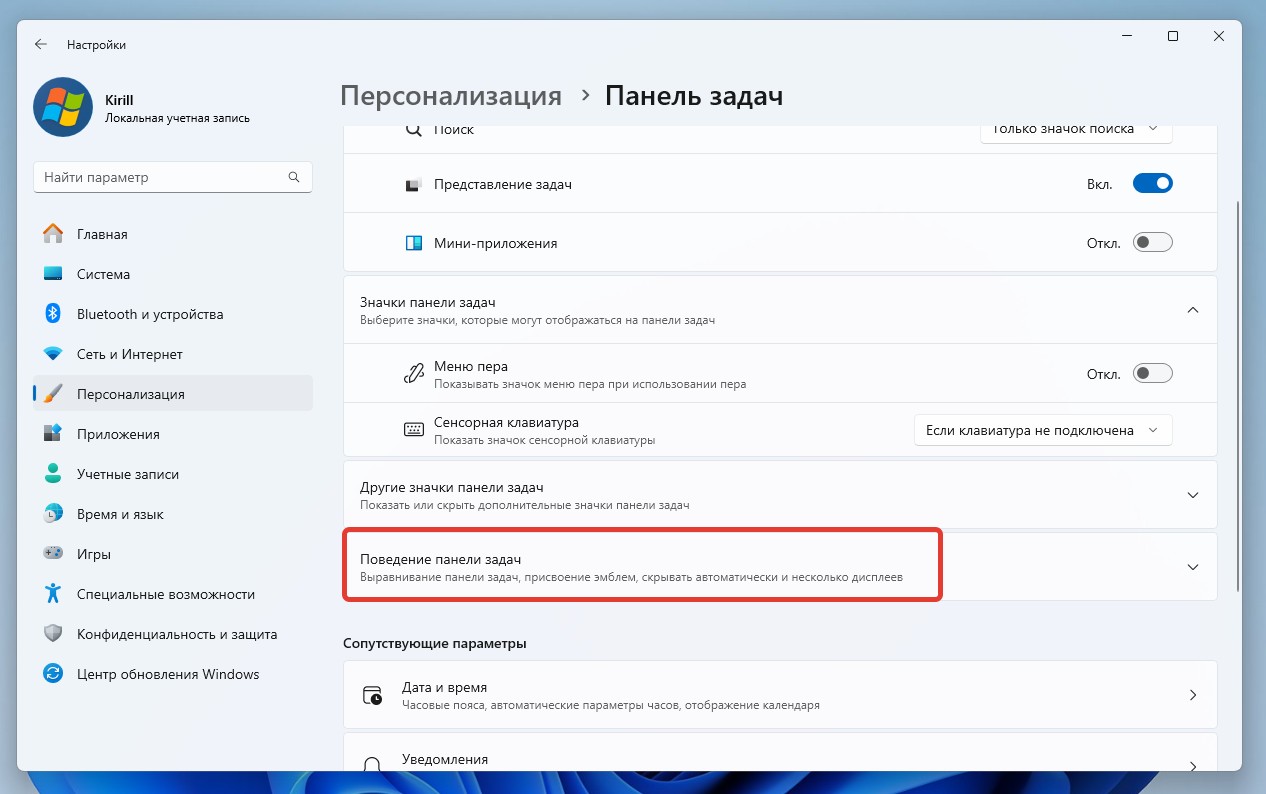
Task: Select the Система monitor icon in sidebar
Action: click(54, 274)
